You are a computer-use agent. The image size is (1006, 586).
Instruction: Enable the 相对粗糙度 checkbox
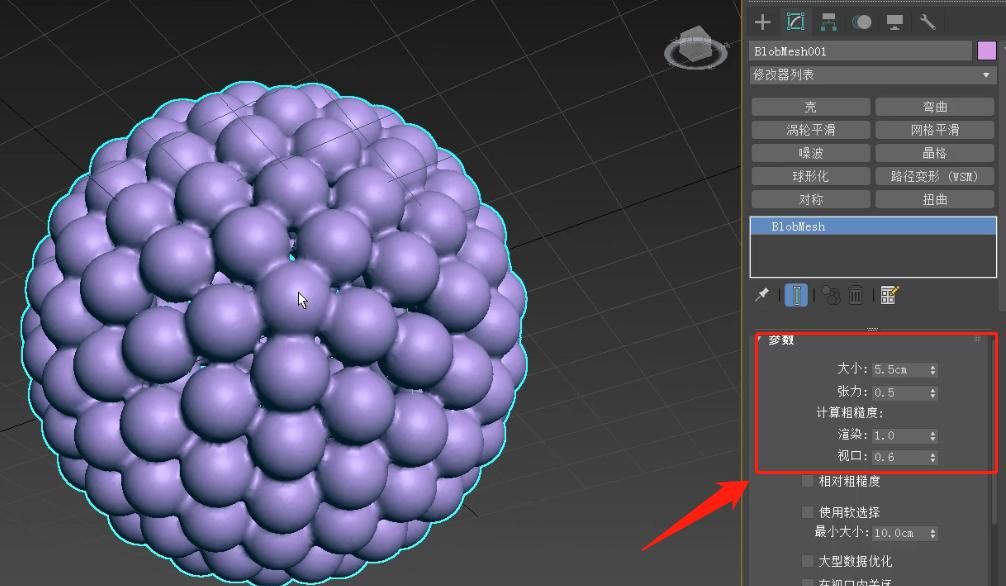click(x=808, y=481)
